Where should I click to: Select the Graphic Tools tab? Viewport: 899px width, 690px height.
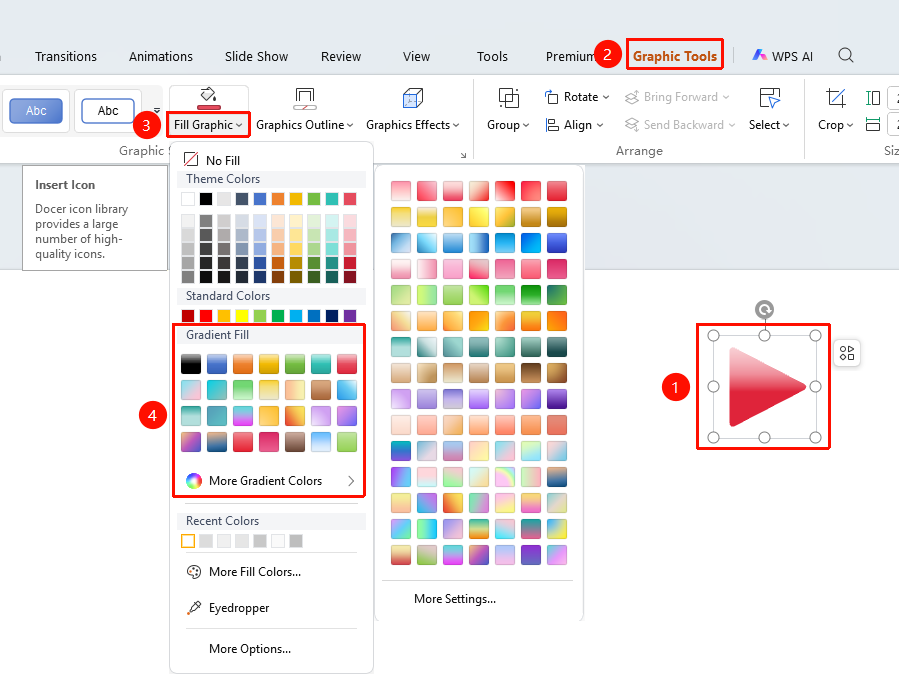coord(675,56)
